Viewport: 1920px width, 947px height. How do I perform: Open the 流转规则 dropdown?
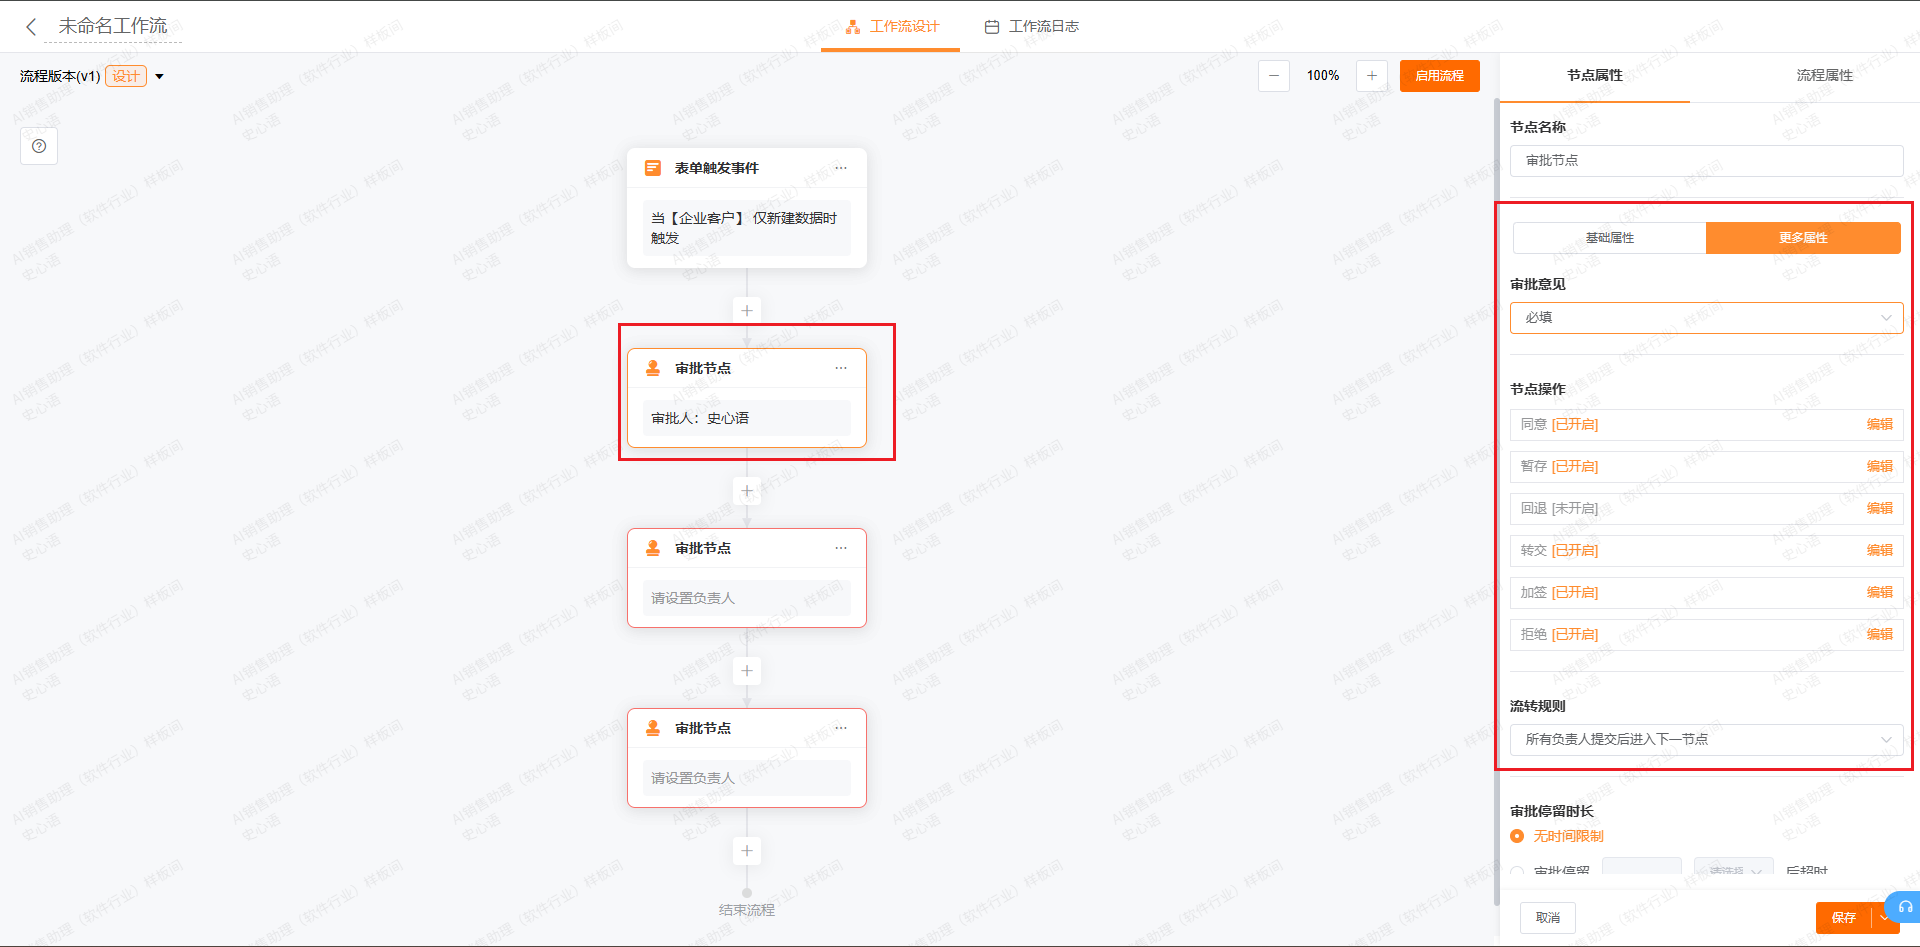(1705, 740)
